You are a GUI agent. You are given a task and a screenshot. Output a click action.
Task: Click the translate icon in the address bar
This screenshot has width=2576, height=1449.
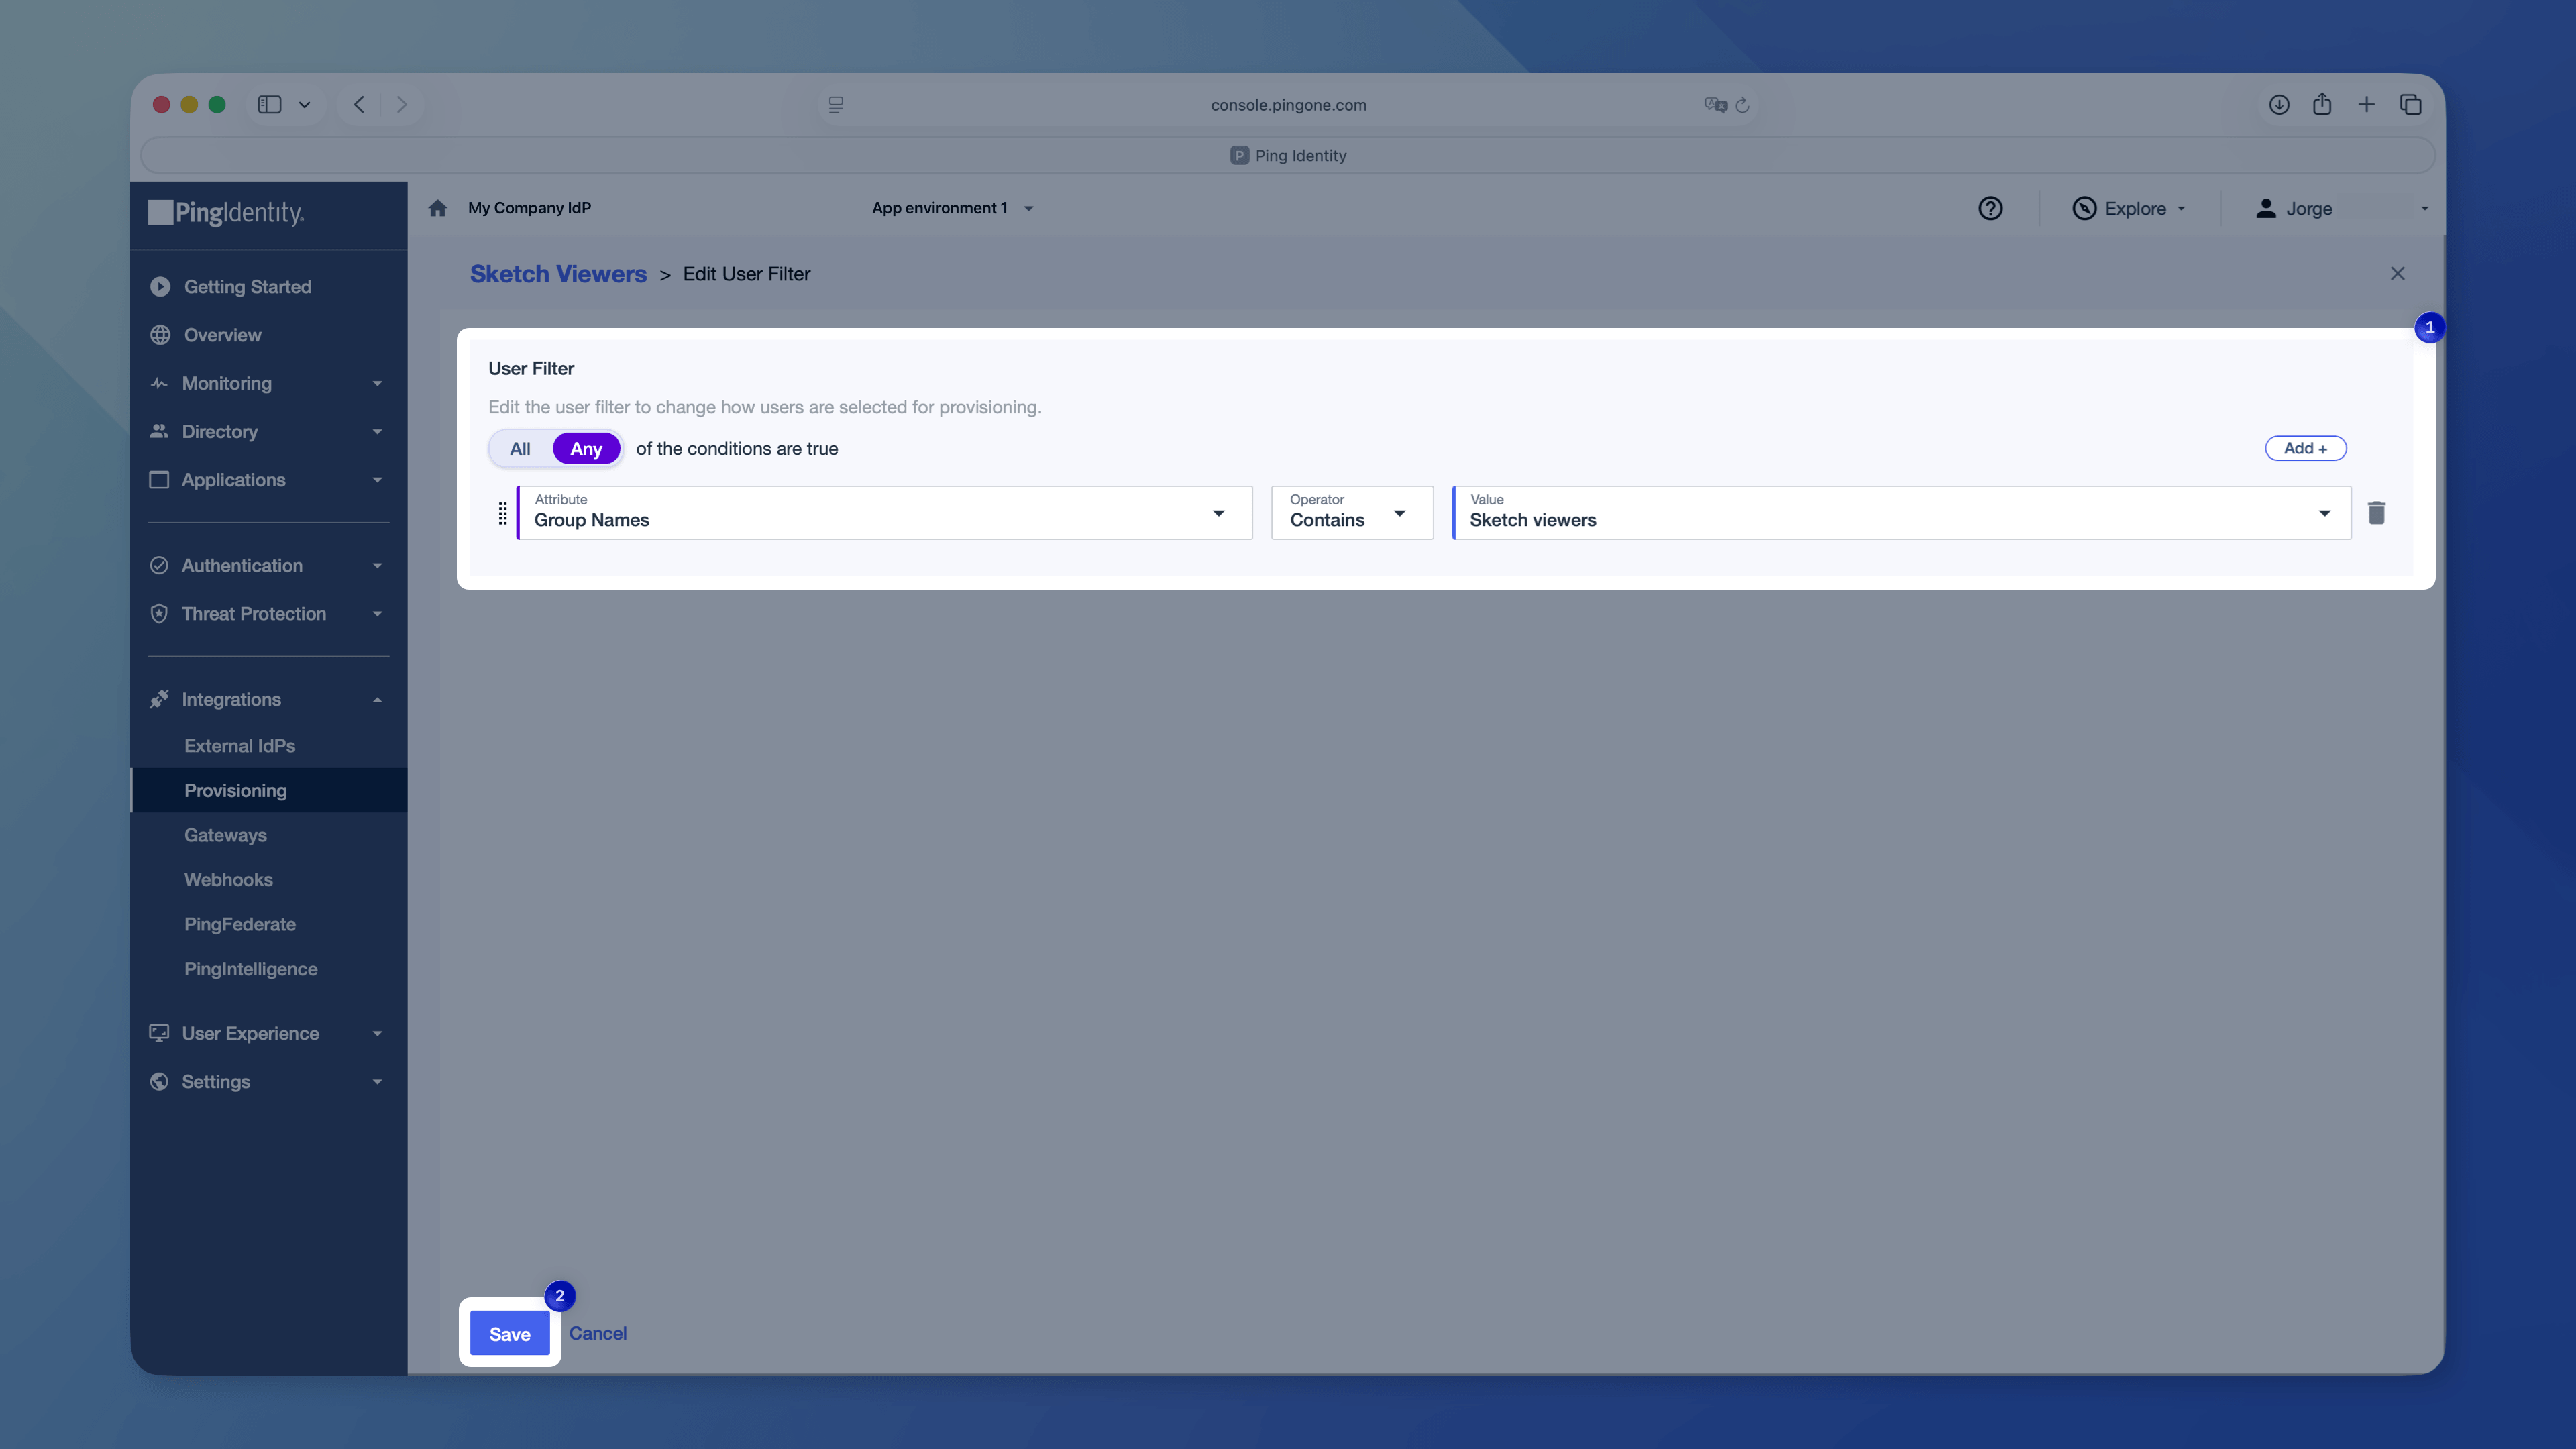(1715, 105)
